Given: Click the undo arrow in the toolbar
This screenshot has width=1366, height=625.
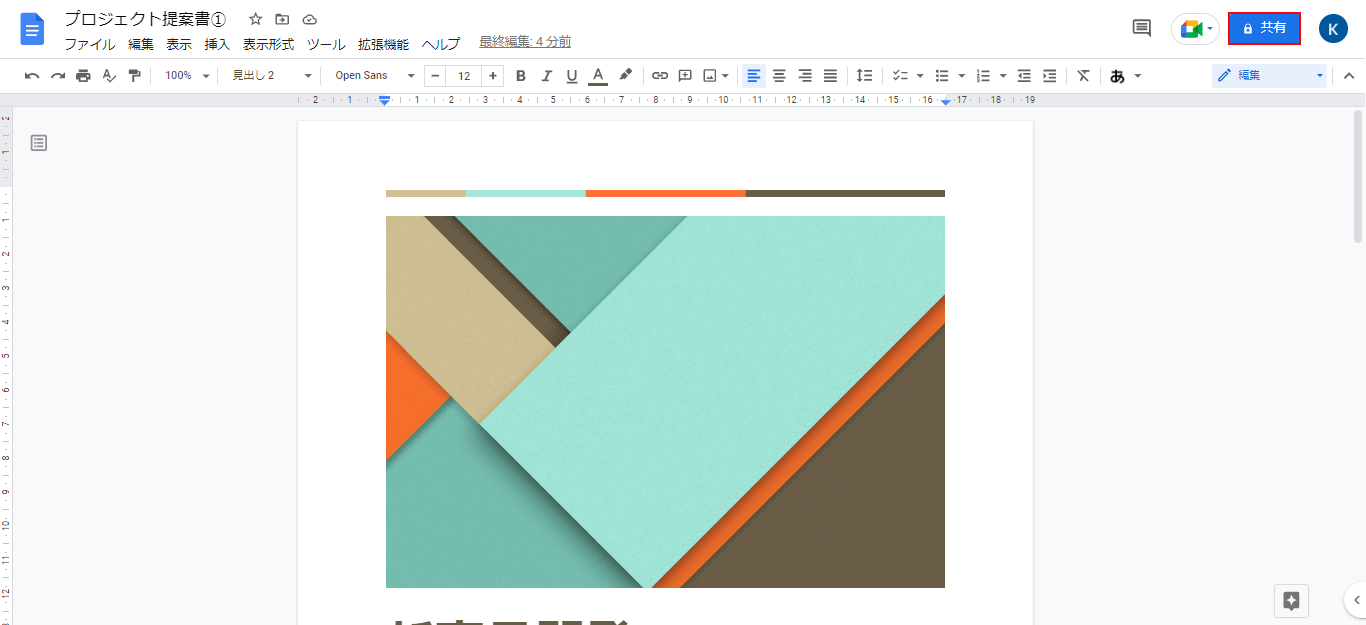Looking at the screenshot, I should pyautogui.click(x=32, y=75).
